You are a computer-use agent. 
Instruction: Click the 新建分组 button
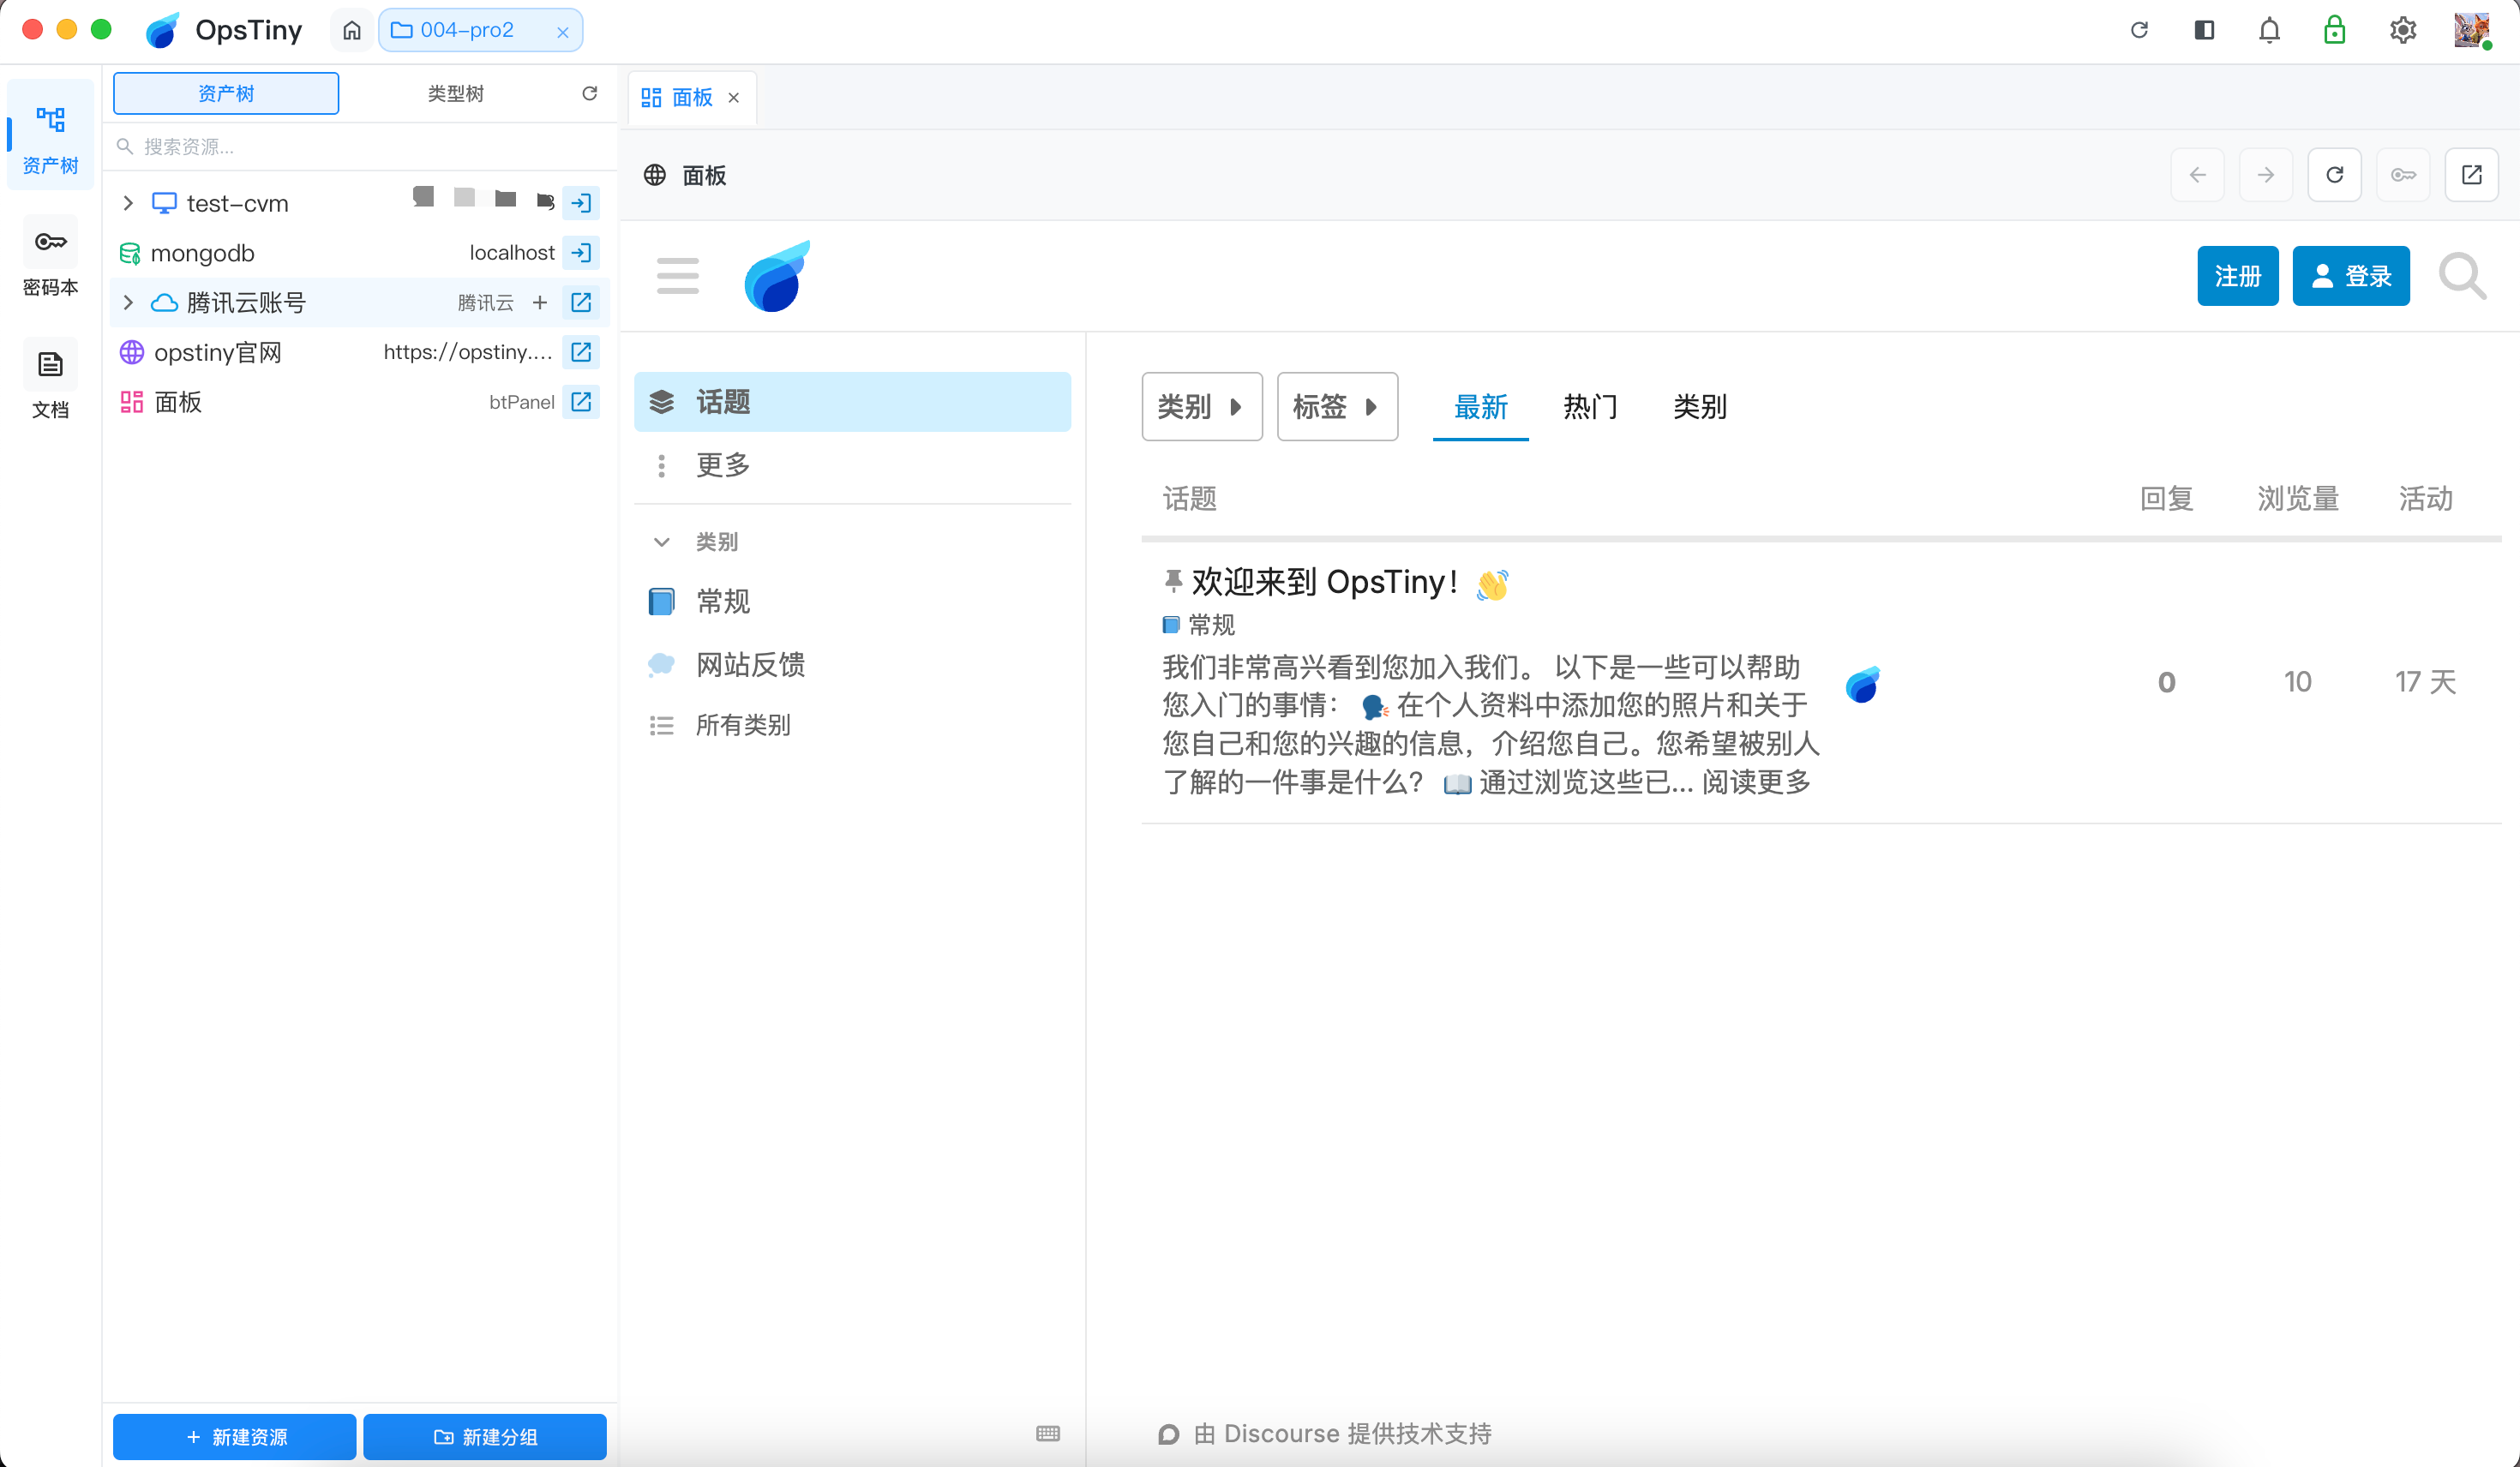[485, 1437]
